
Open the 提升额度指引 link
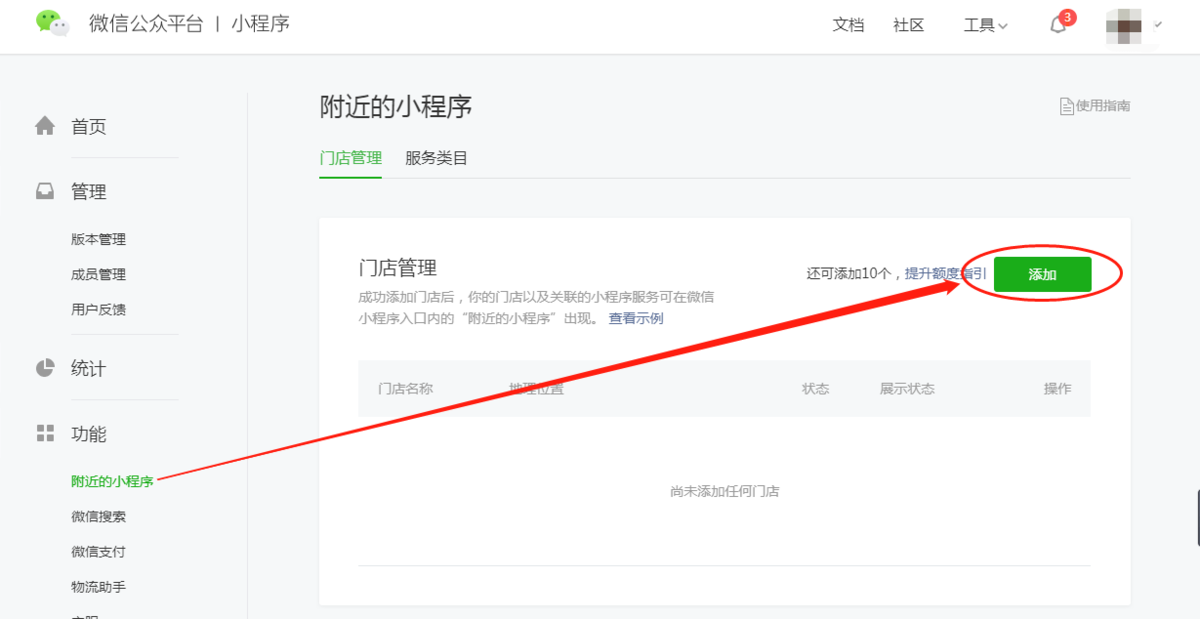(x=946, y=273)
